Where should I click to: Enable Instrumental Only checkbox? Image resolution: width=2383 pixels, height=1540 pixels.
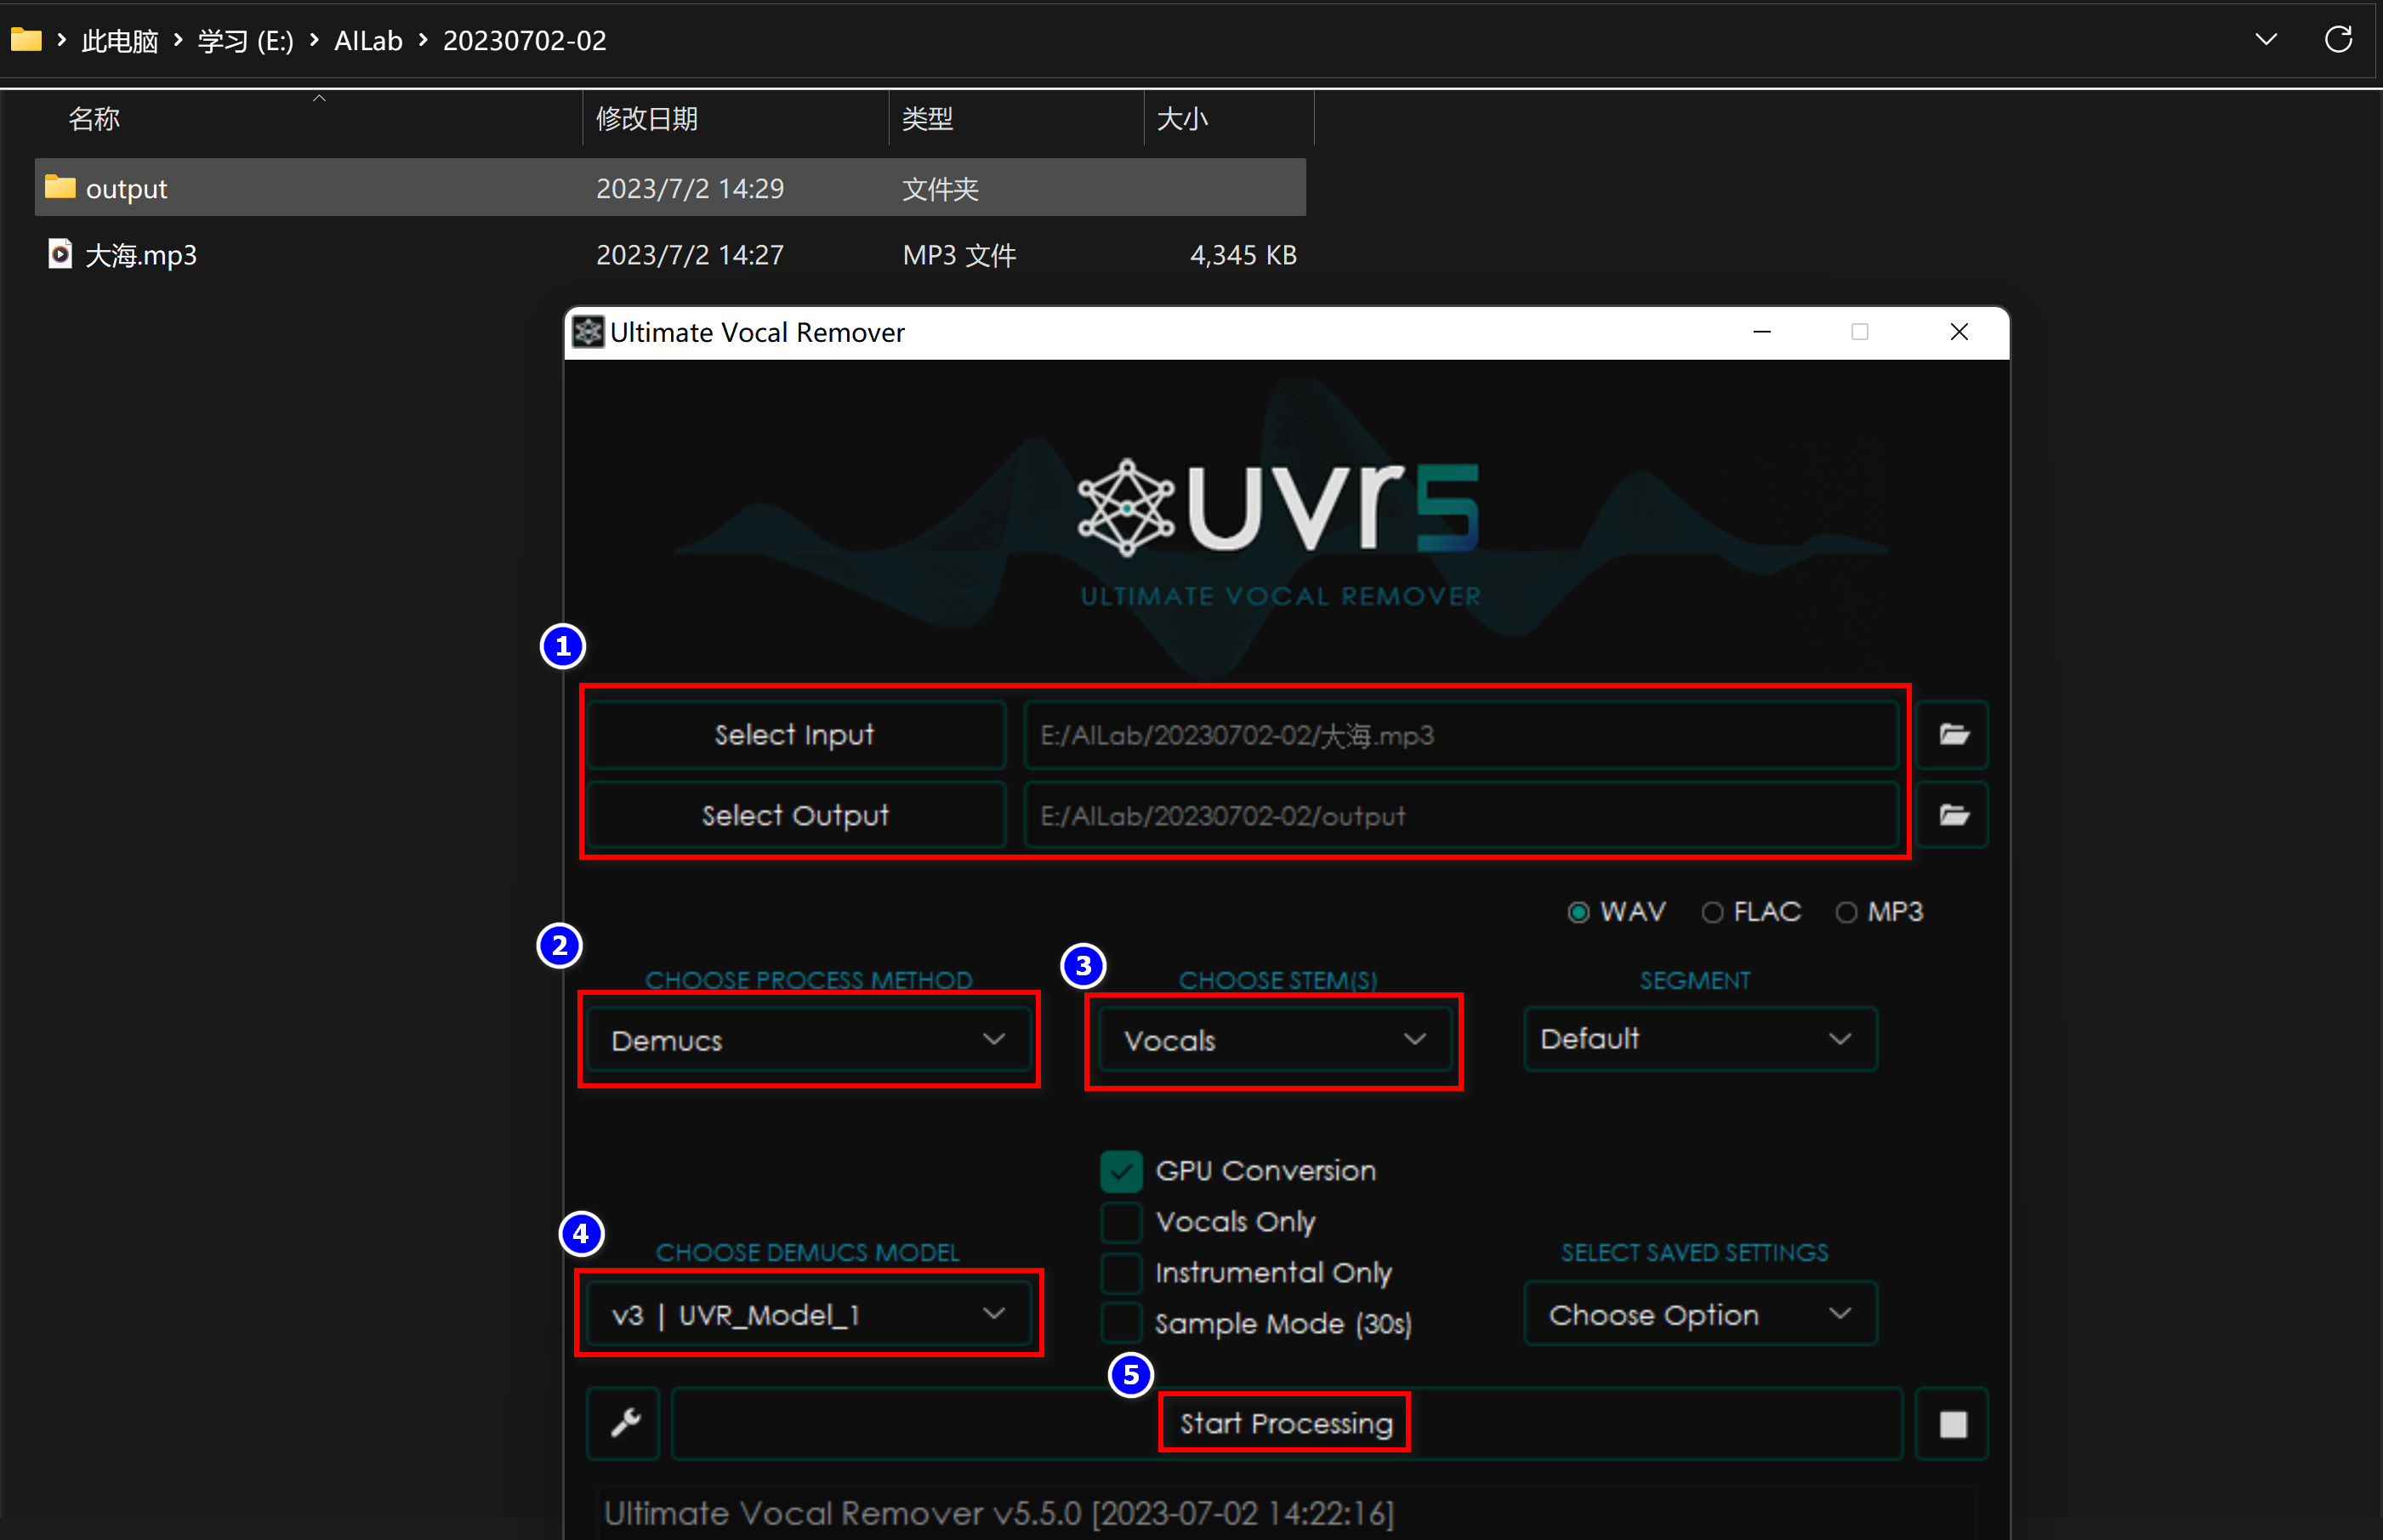(1121, 1273)
